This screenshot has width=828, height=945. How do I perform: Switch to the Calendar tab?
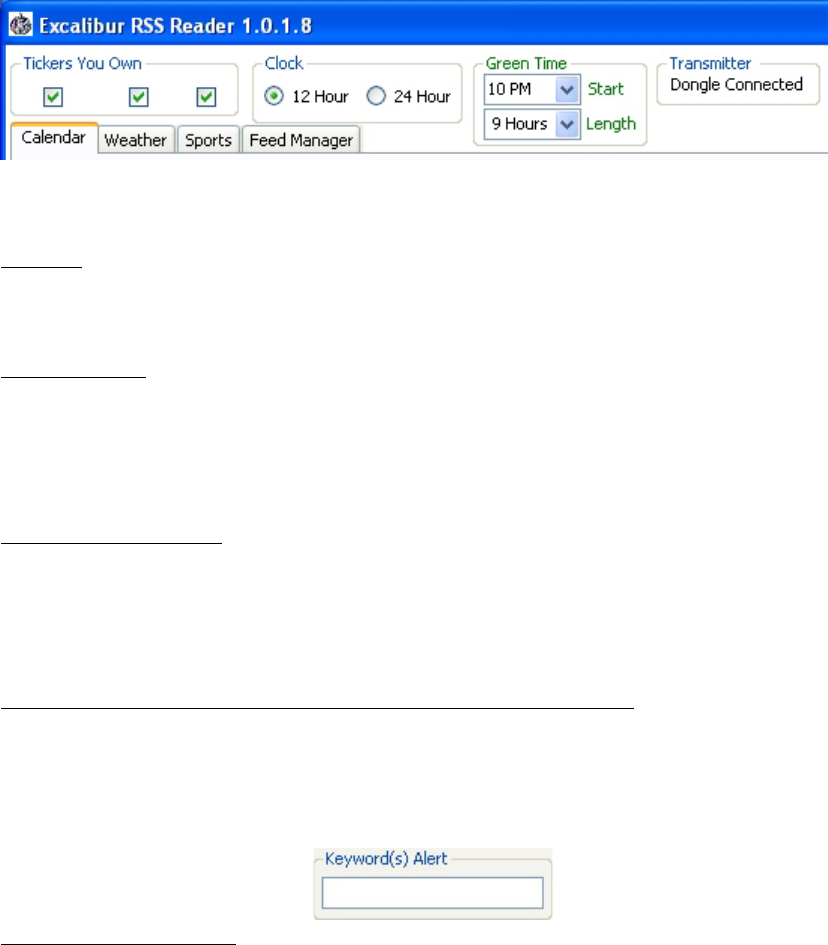pyautogui.click(x=54, y=138)
